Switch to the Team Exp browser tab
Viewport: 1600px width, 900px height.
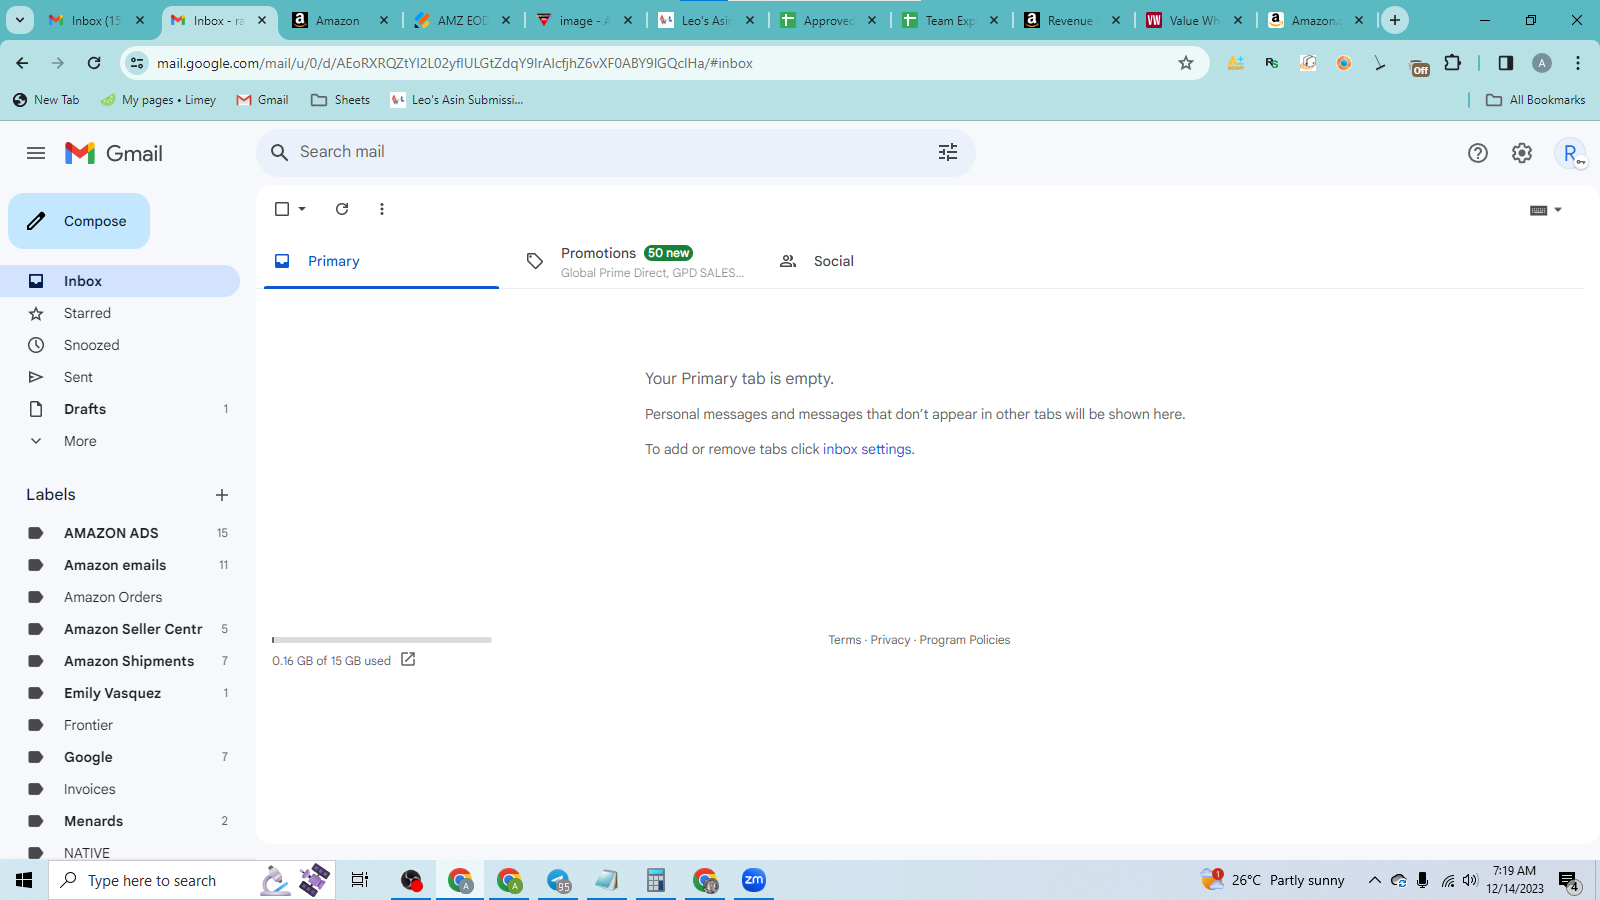tap(950, 20)
